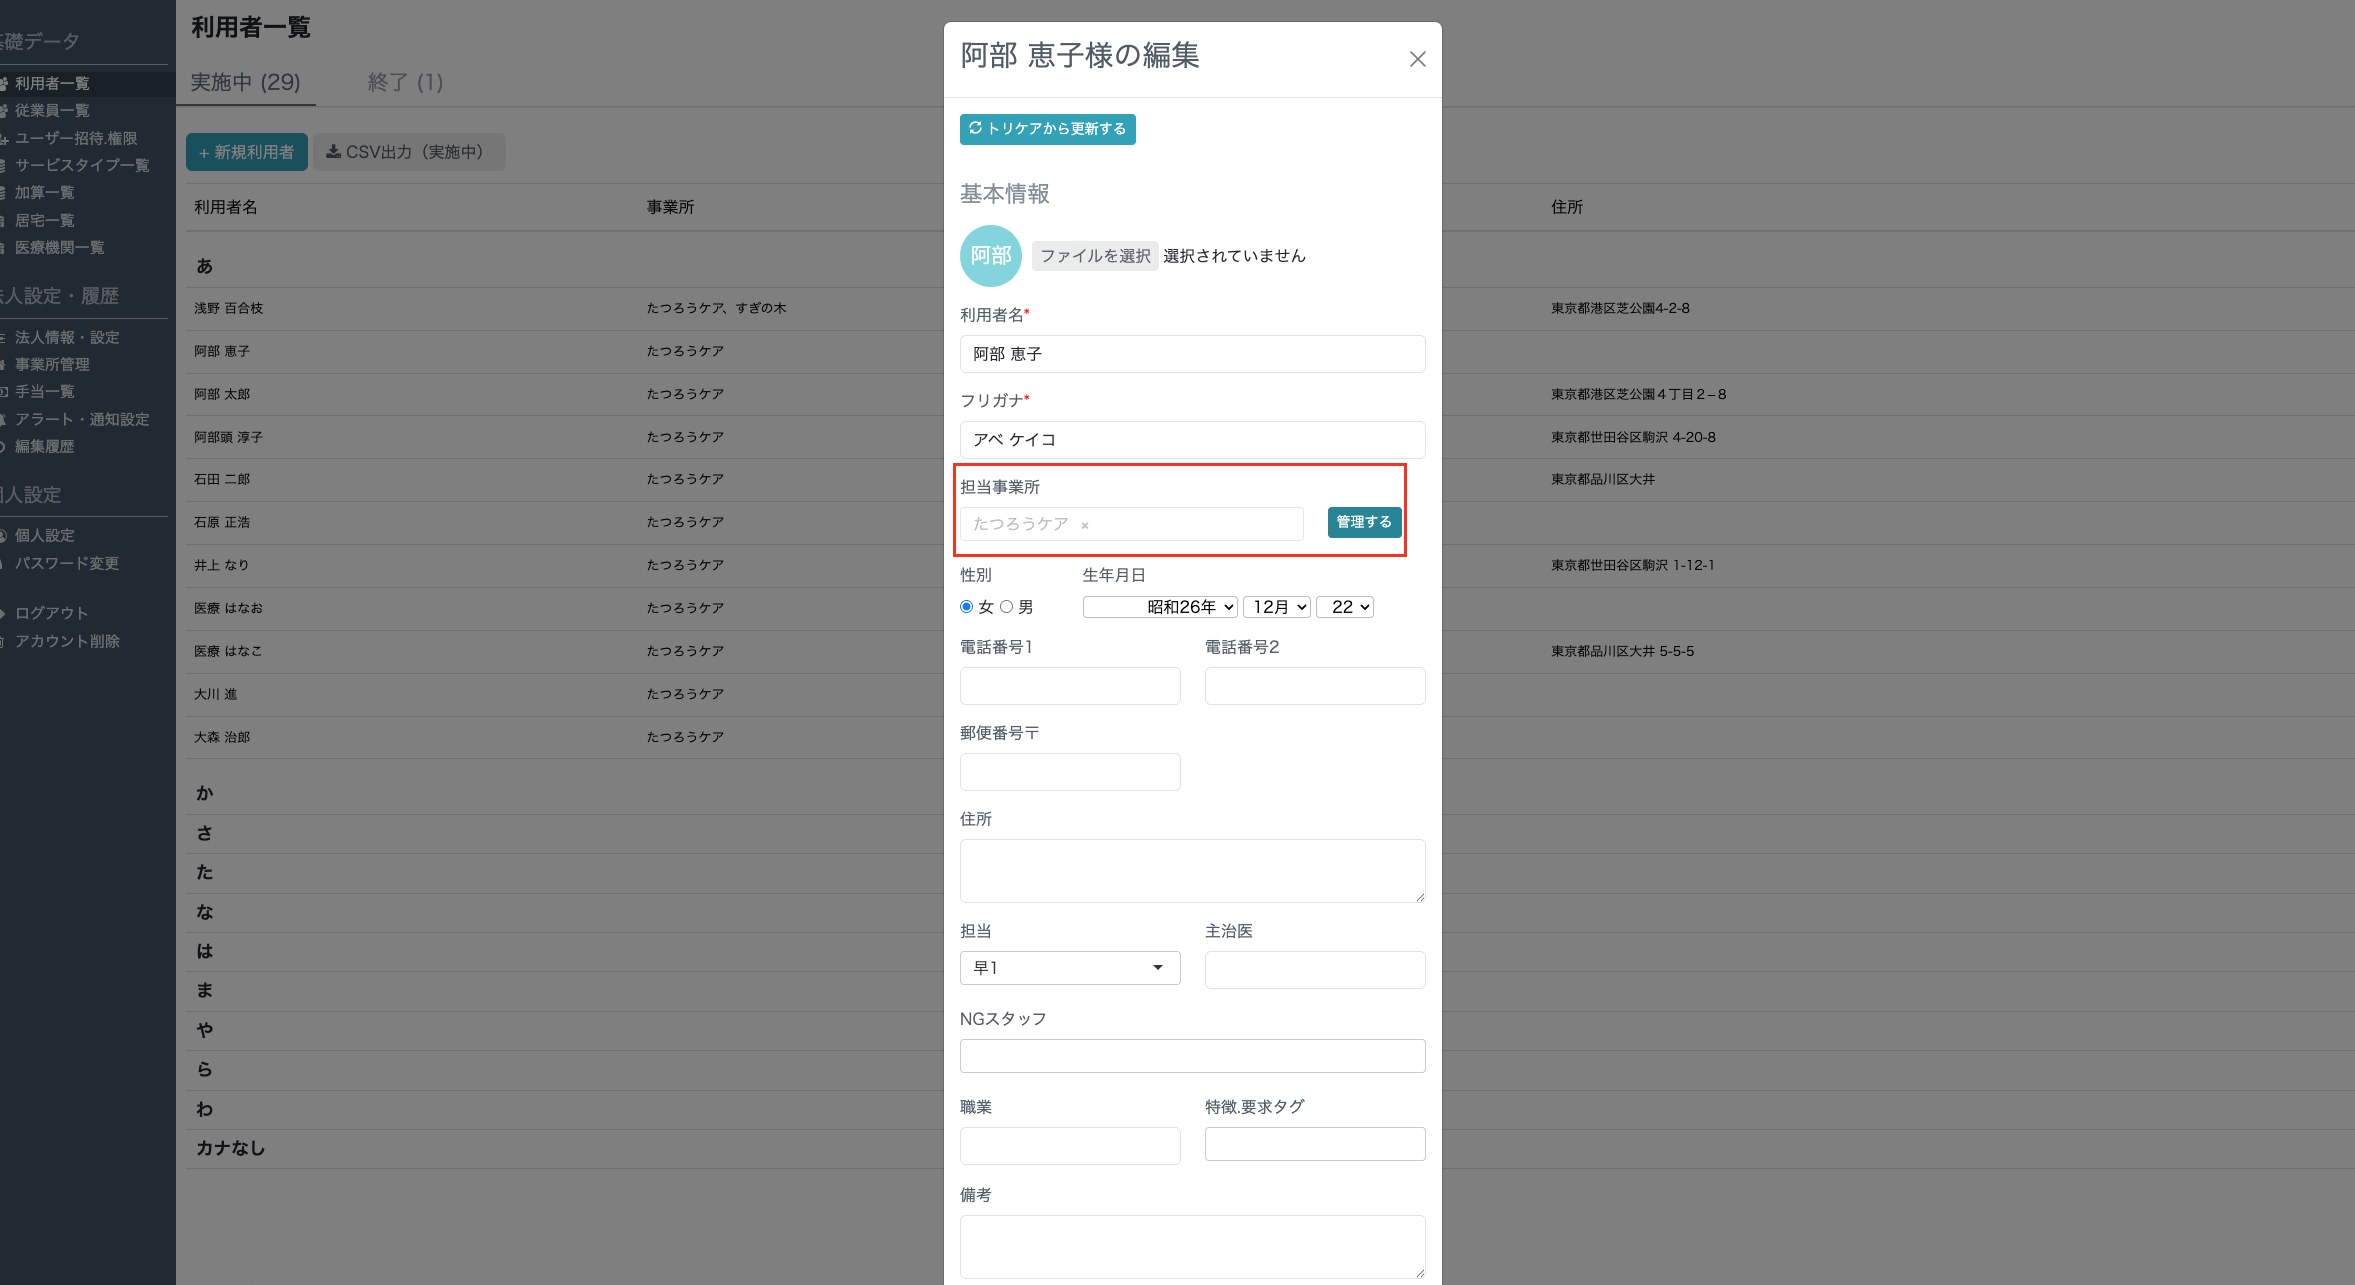Select the 女 gender radio button
The image size is (2355, 1285).
[966, 607]
